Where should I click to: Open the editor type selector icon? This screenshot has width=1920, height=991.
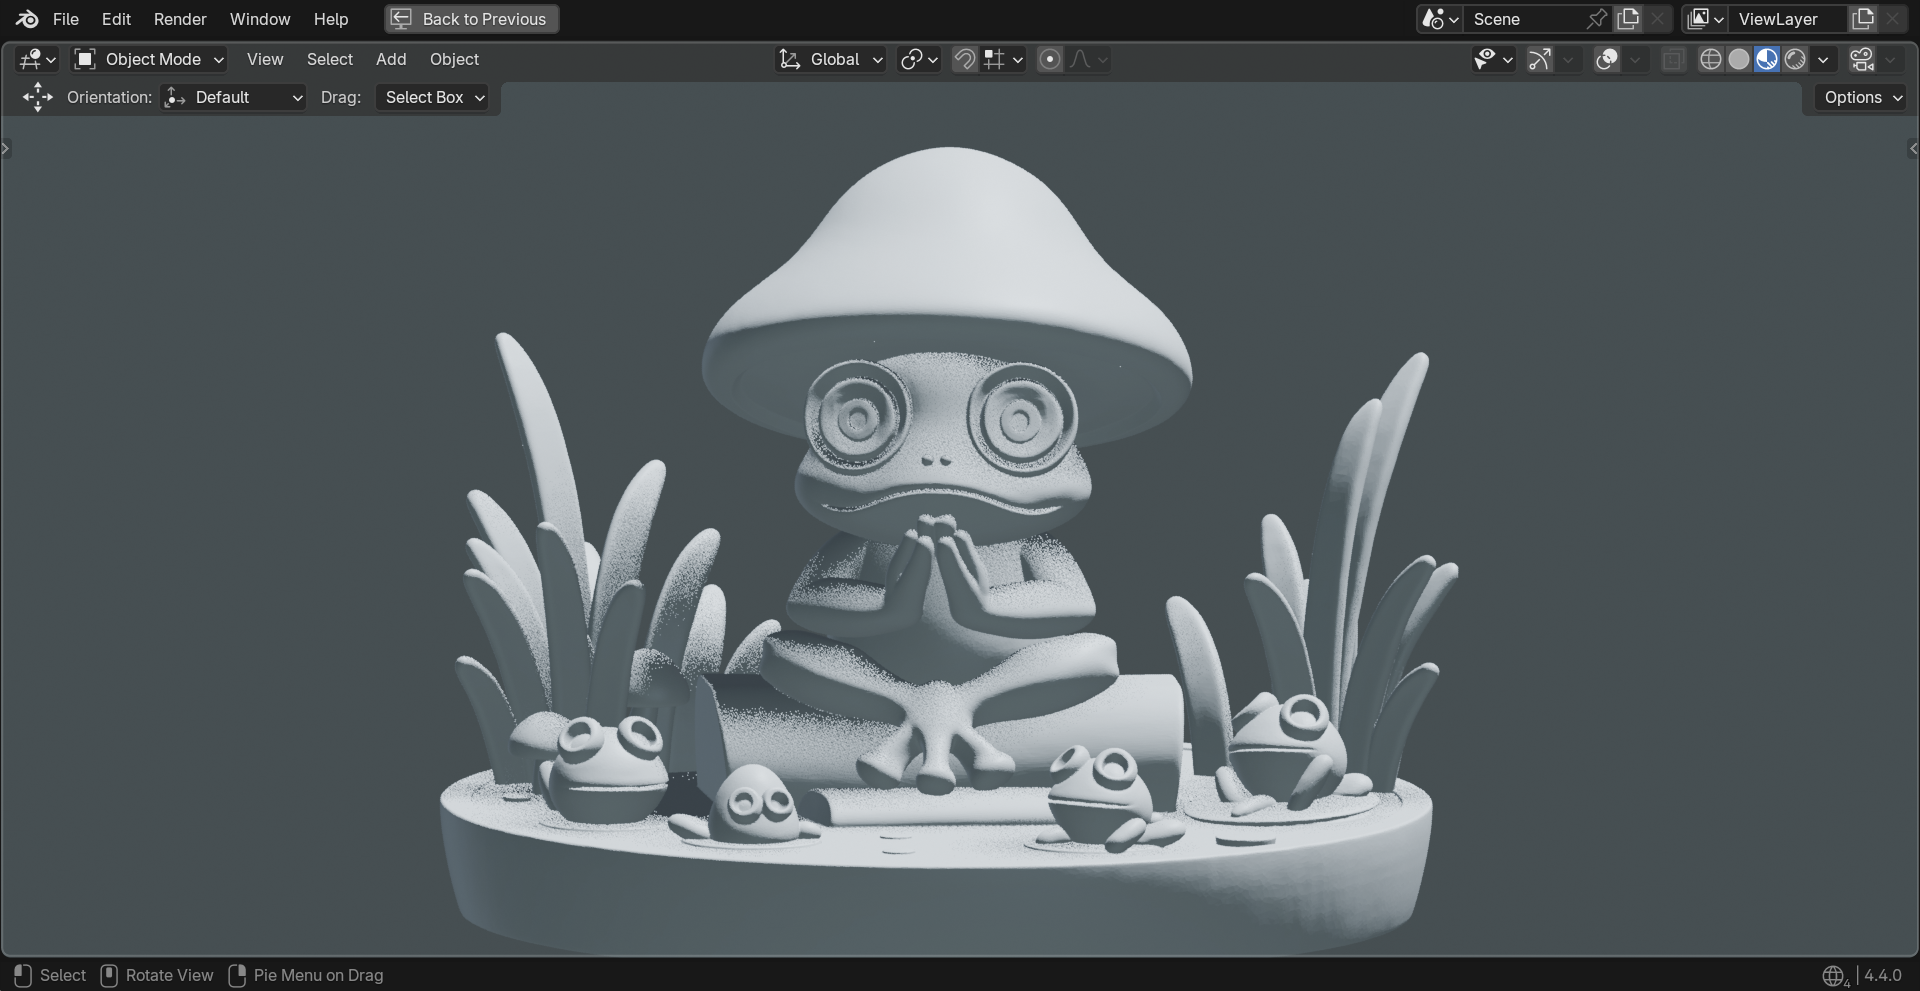pos(38,59)
